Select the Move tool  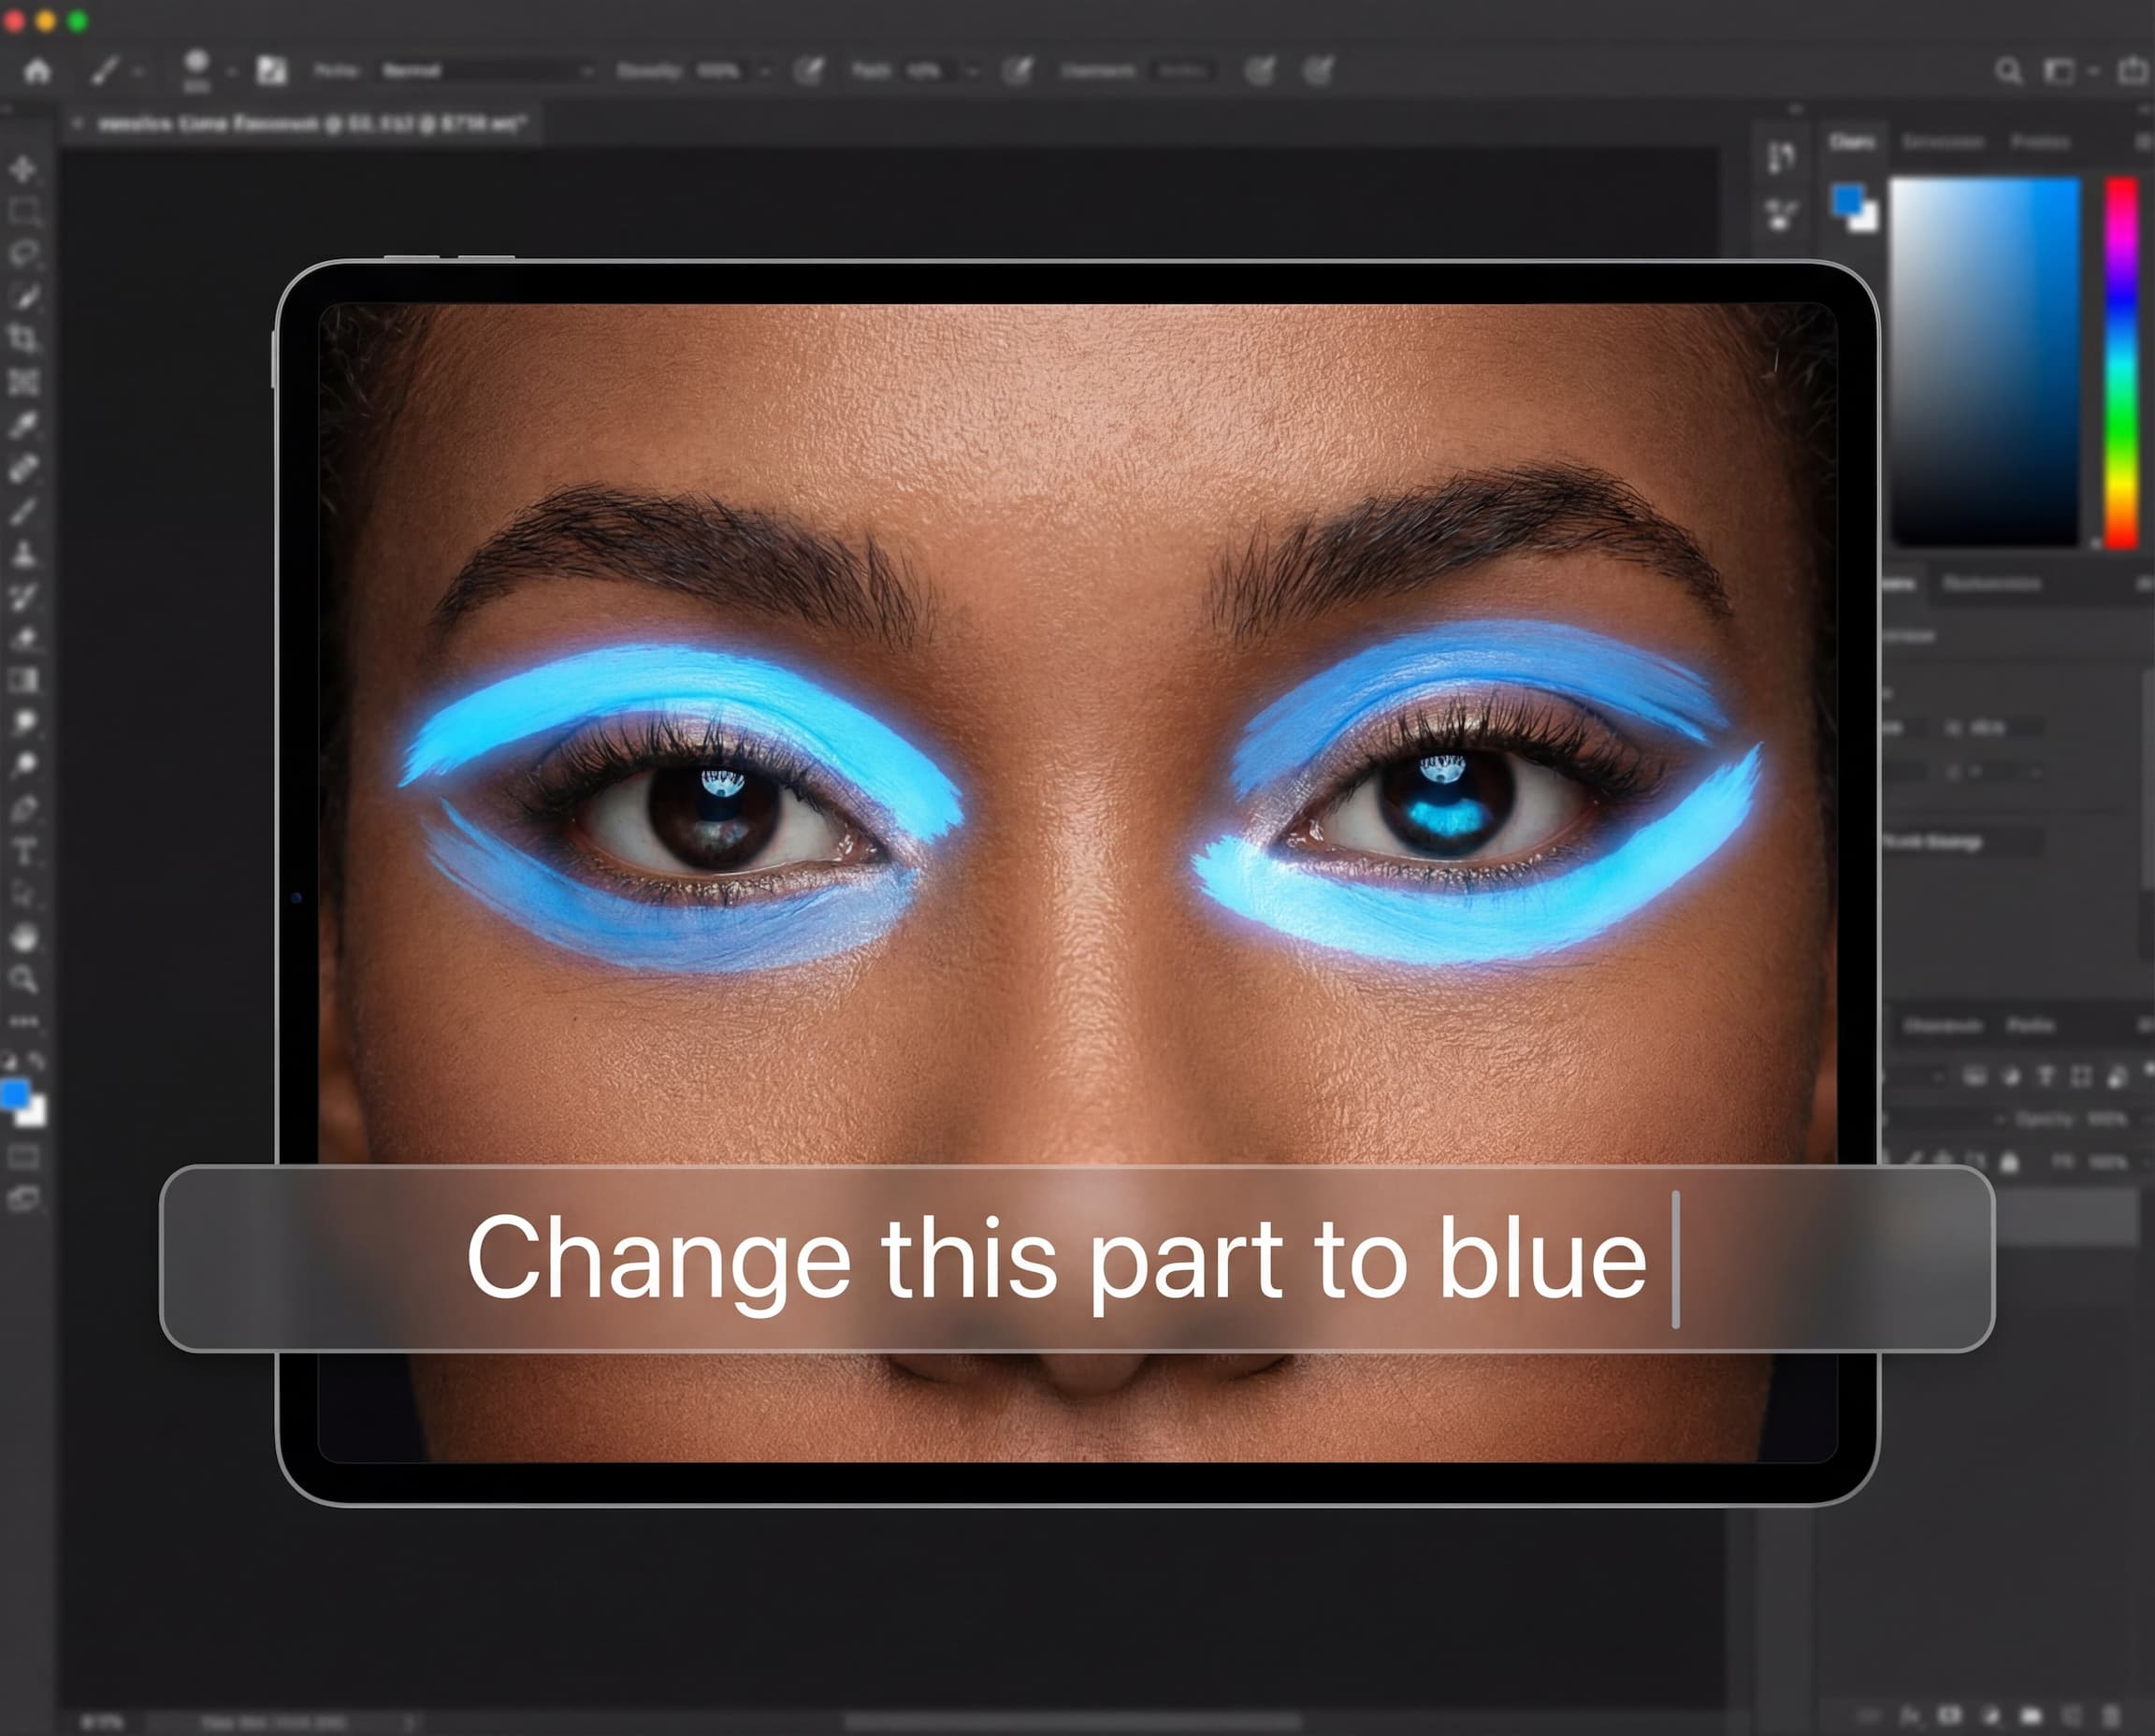(23, 168)
